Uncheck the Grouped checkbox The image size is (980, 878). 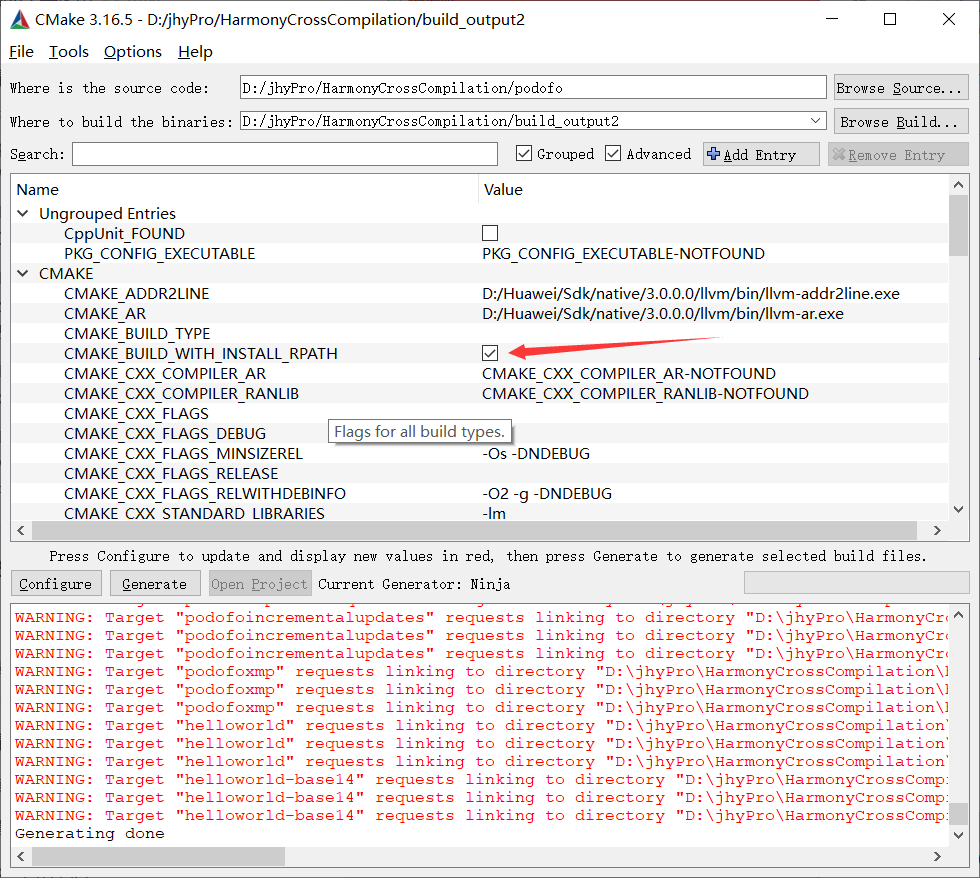pos(523,153)
